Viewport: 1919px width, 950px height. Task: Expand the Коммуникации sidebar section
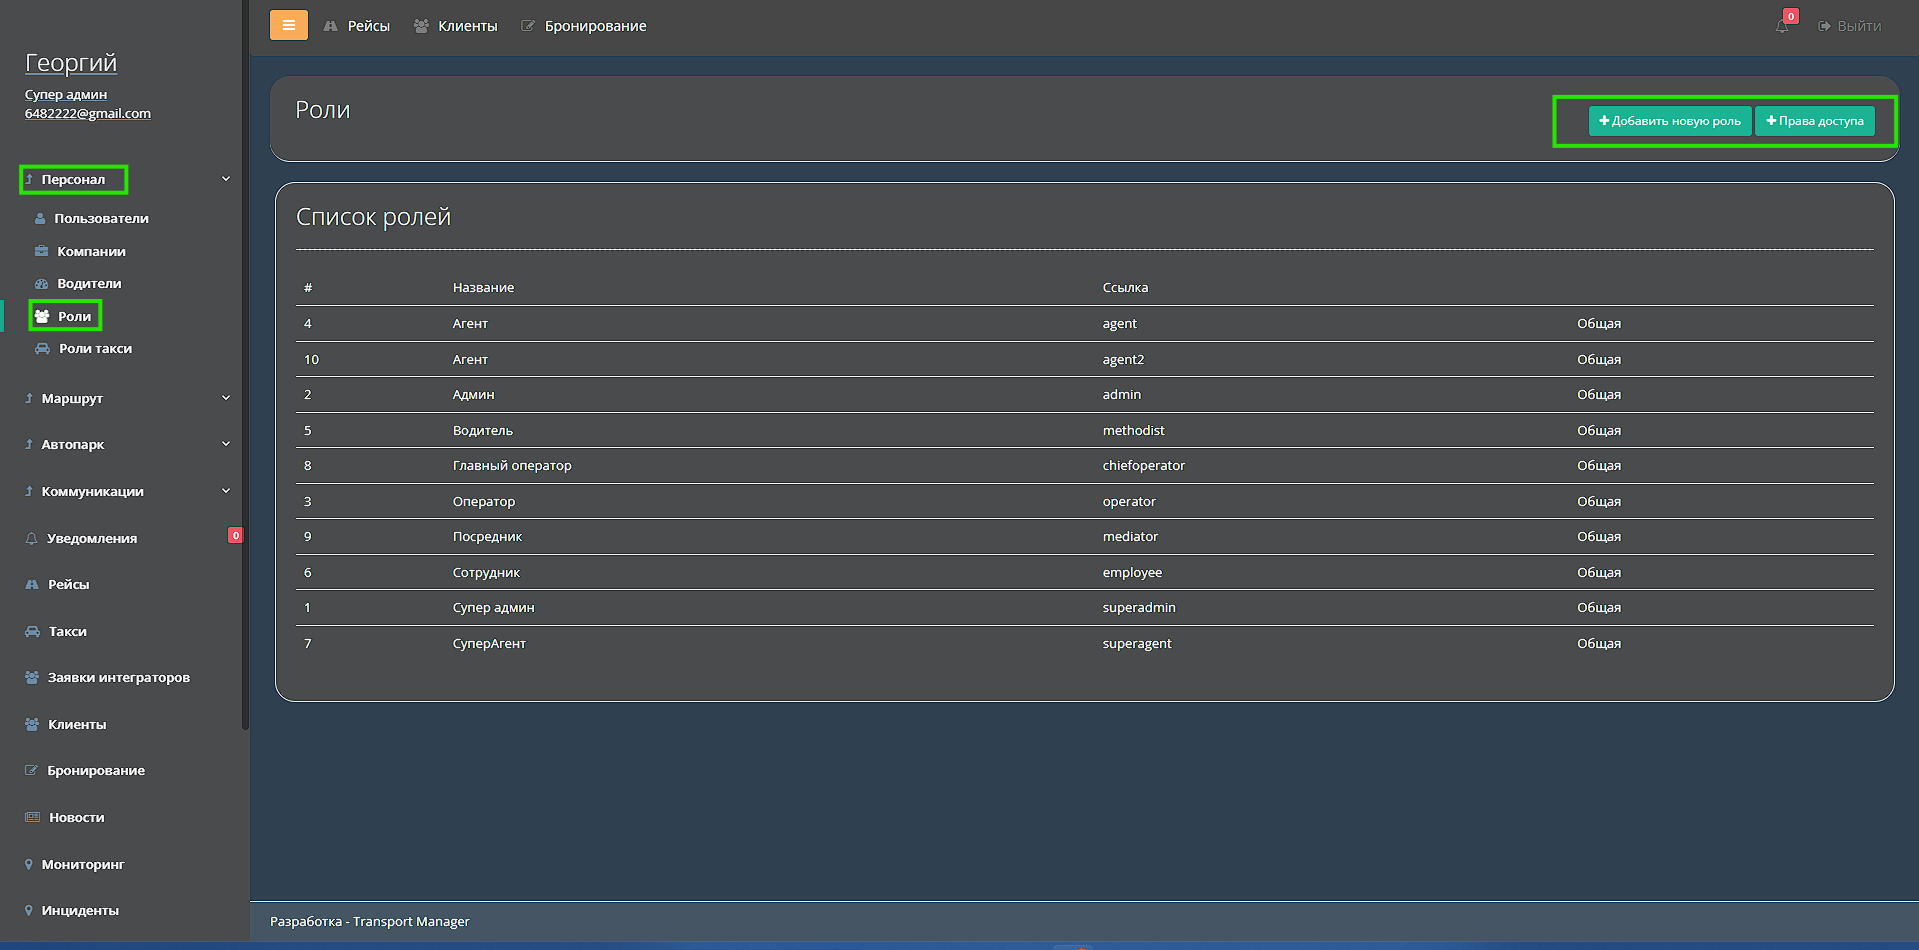tap(226, 491)
